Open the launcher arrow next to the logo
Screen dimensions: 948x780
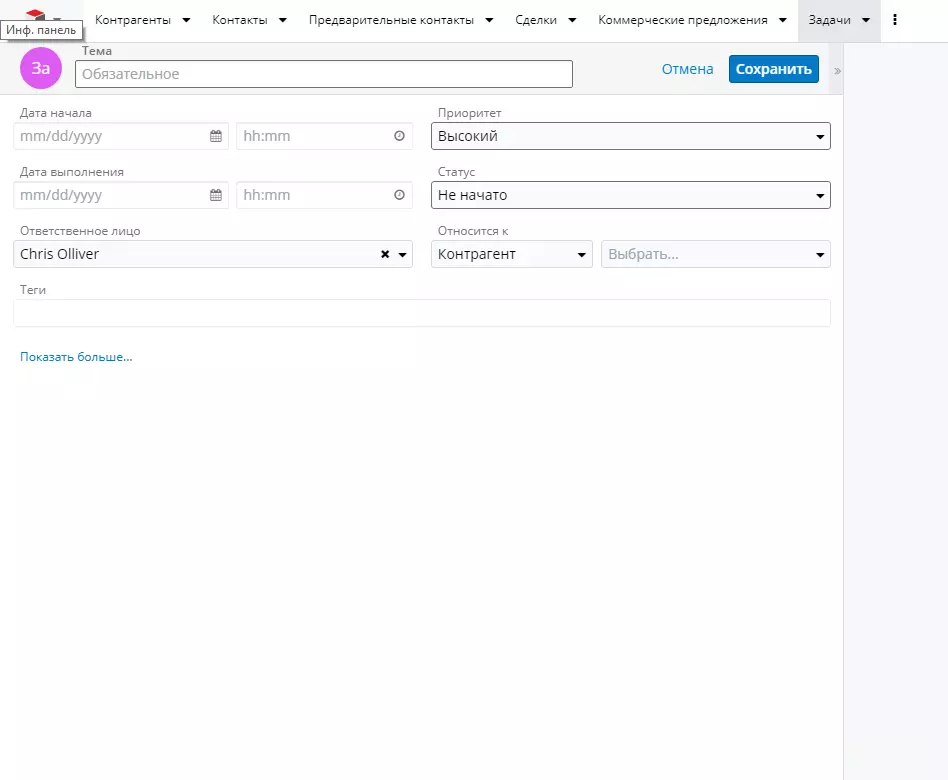point(57,19)
